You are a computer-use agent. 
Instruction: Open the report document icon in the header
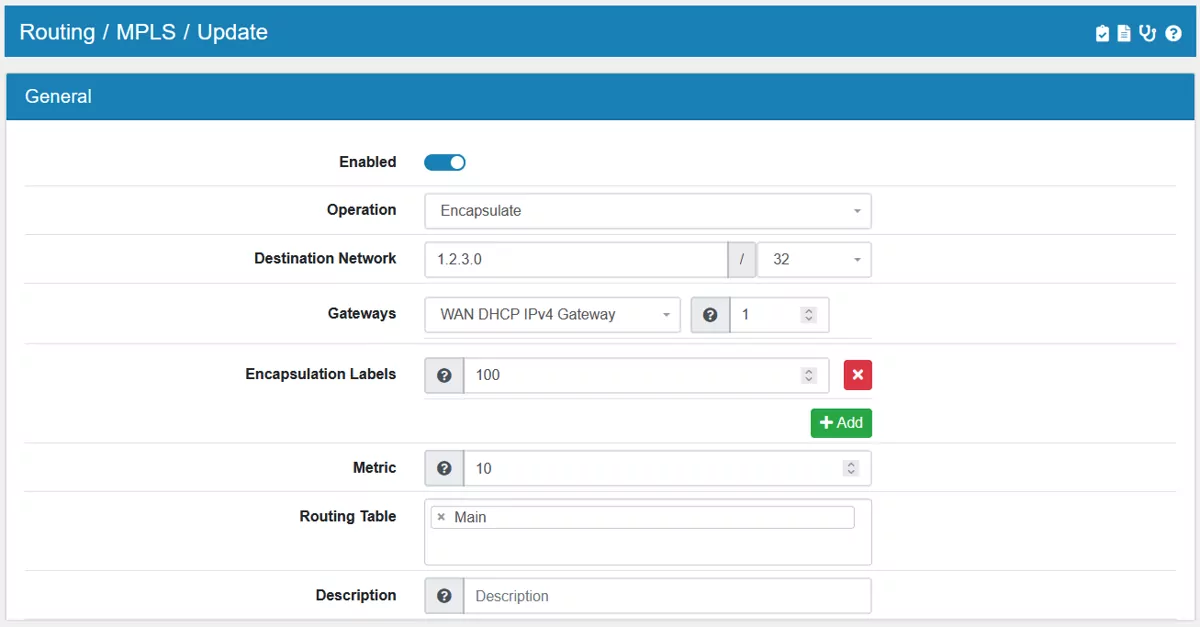(1123, 33)
